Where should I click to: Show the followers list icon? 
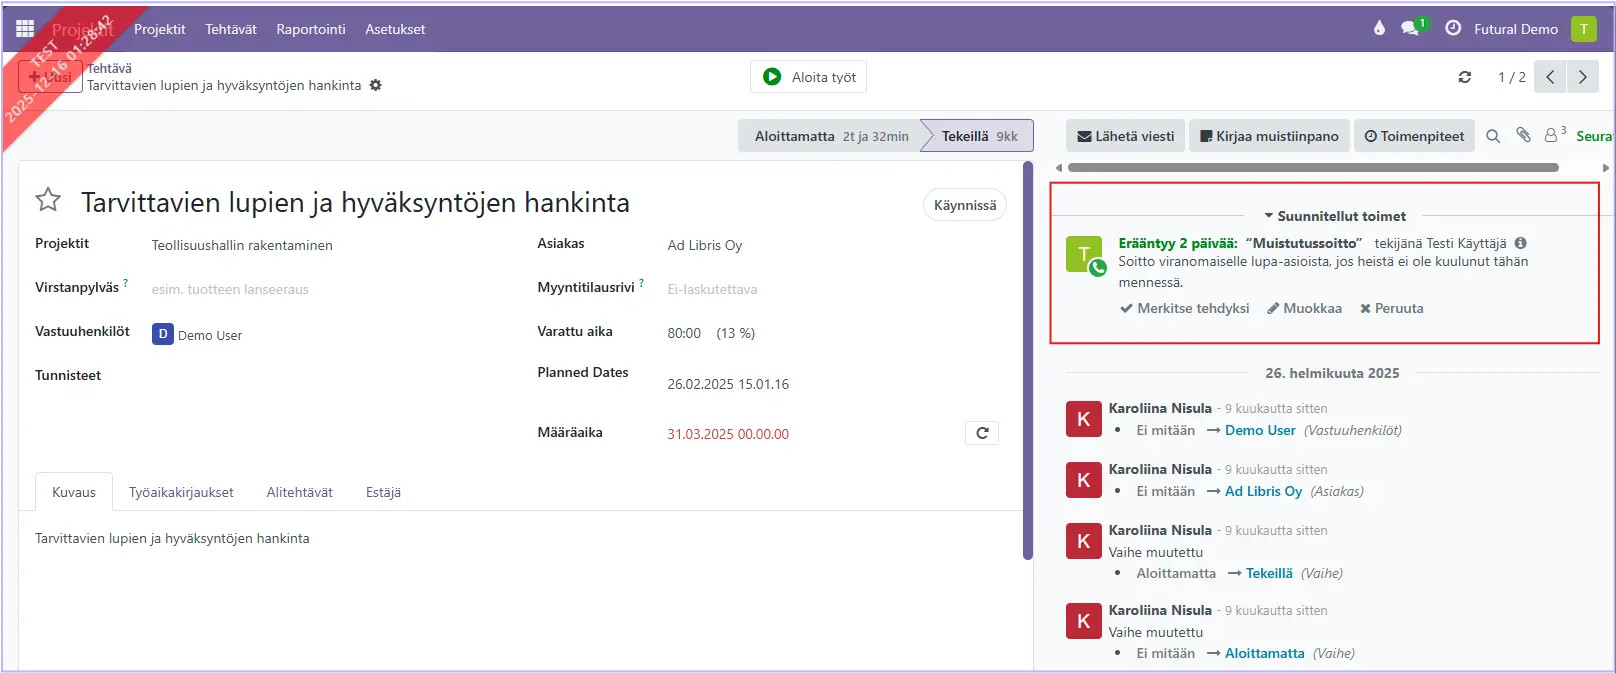point(1553,135)
